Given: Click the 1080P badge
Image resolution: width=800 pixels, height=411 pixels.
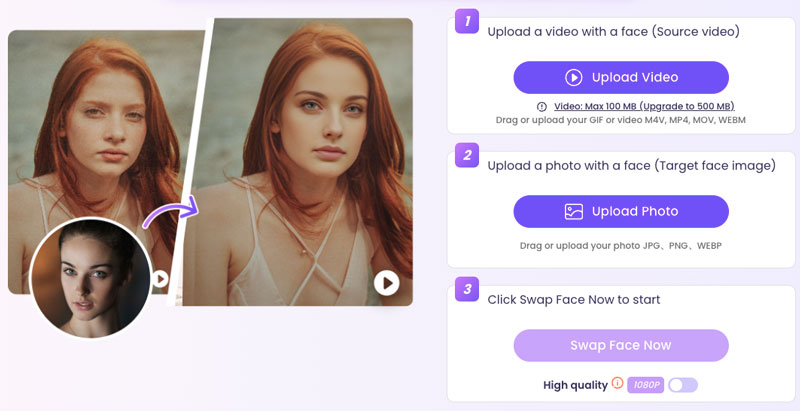Looking at the screenshot, I should point(645,385).
